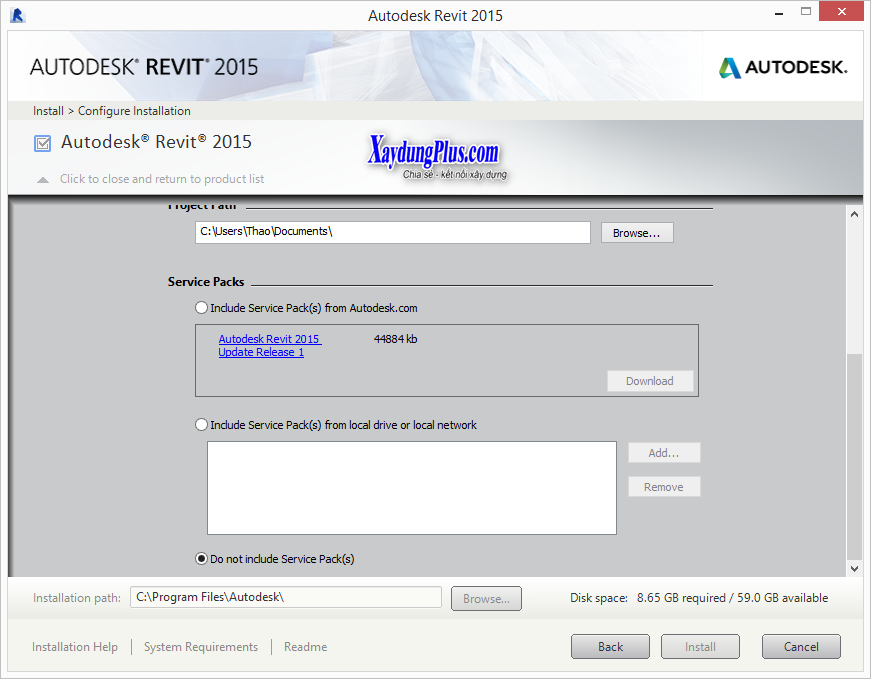Click inside the local service pack list box
The width and height of the screenshot is (871, 679).
click(x=412, y=488)
